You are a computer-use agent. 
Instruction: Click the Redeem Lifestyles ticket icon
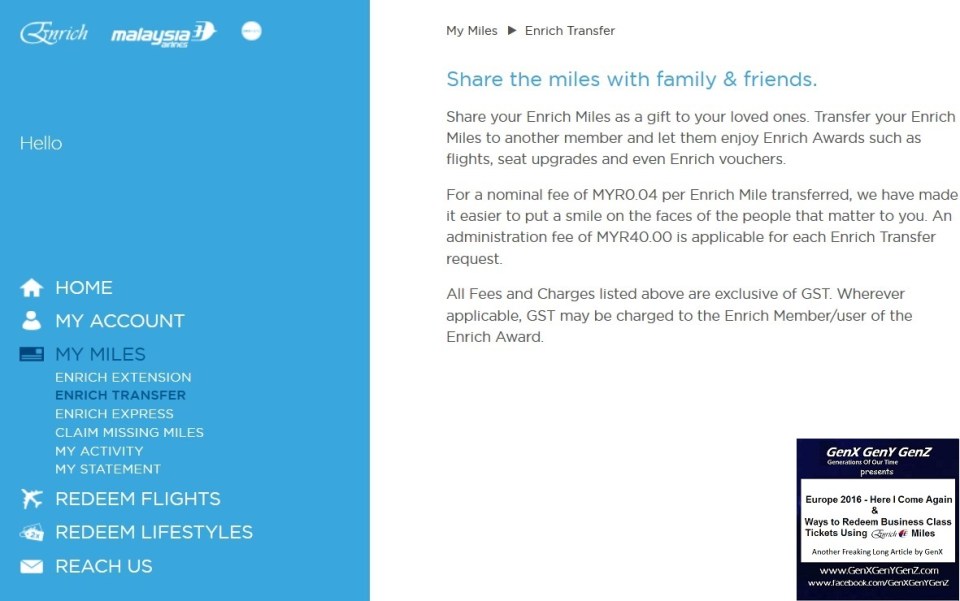32,532
